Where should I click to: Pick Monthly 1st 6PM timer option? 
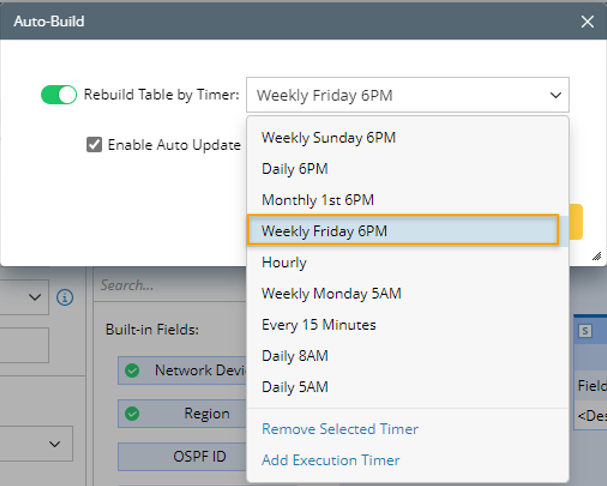[318, 200]
